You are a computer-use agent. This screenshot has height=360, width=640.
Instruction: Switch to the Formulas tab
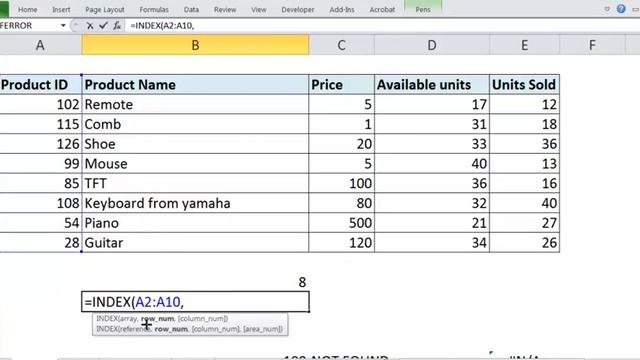pos(154,9)
